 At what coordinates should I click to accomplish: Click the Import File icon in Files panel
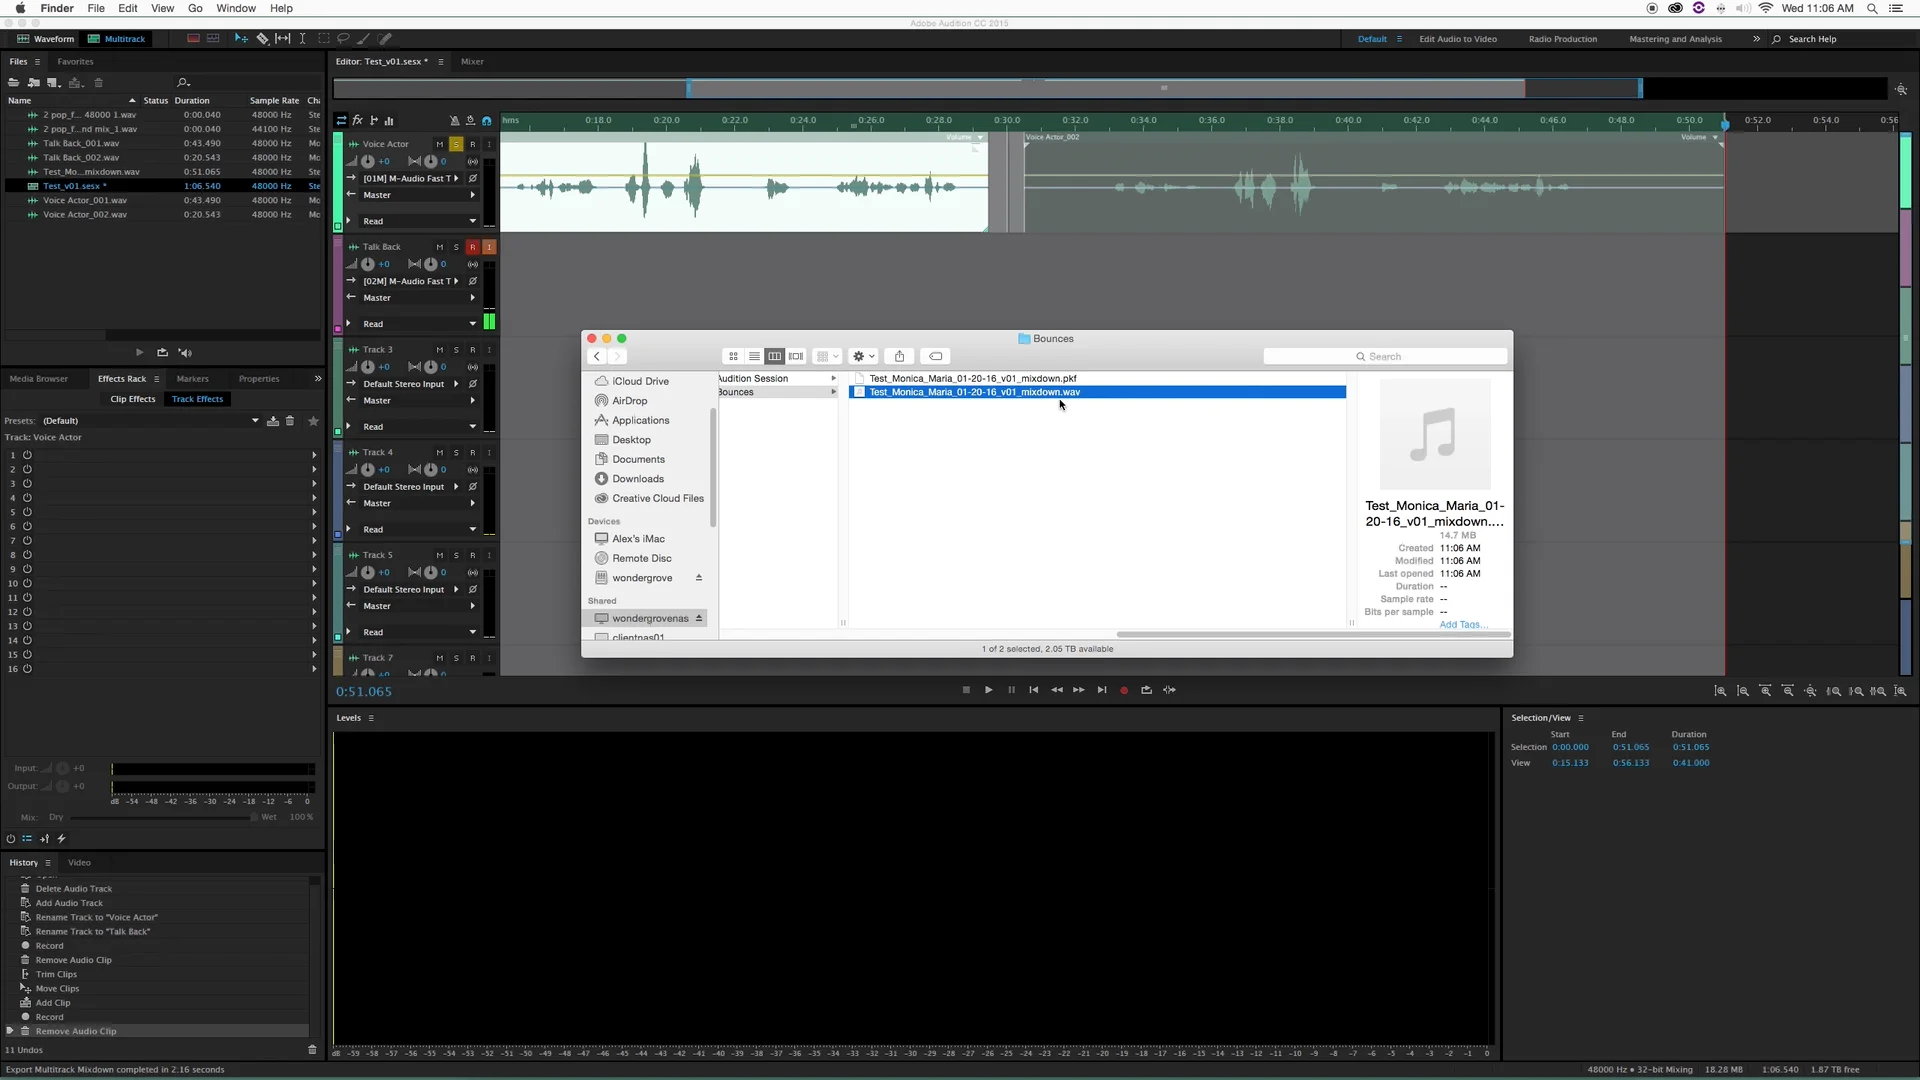coord(33,83)
